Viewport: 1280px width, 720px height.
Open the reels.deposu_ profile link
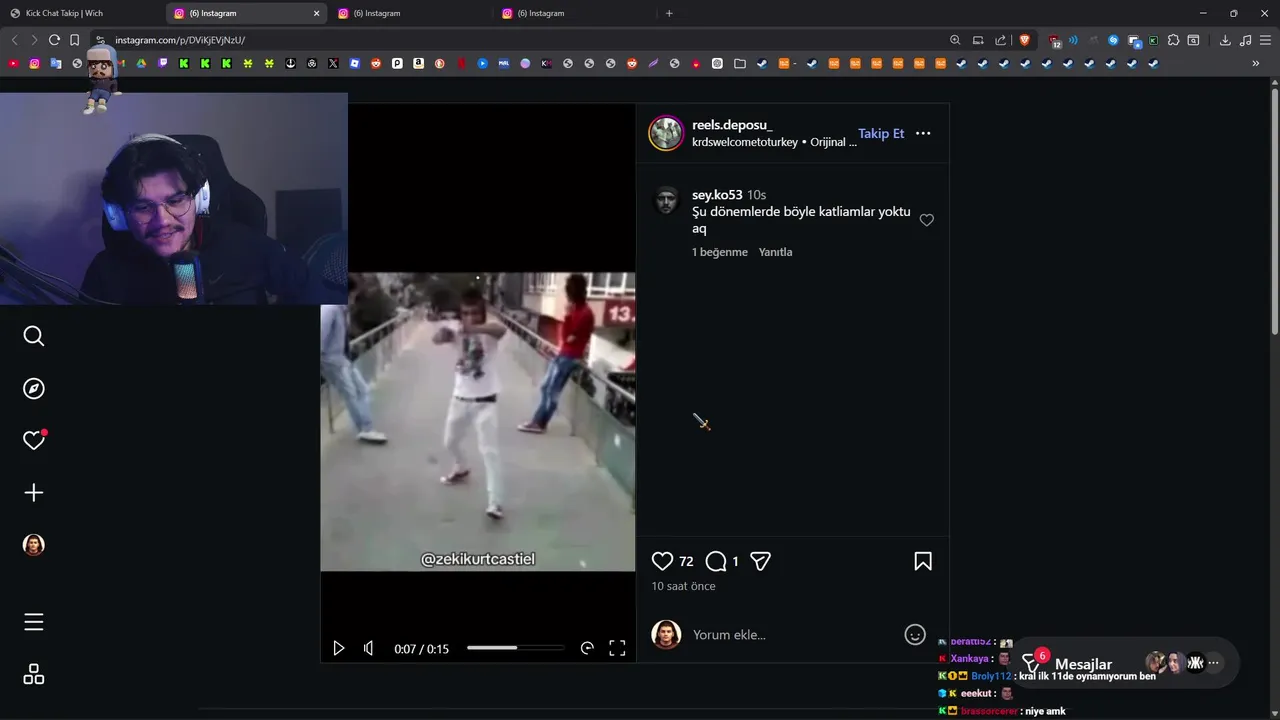[x=732, y=125]
